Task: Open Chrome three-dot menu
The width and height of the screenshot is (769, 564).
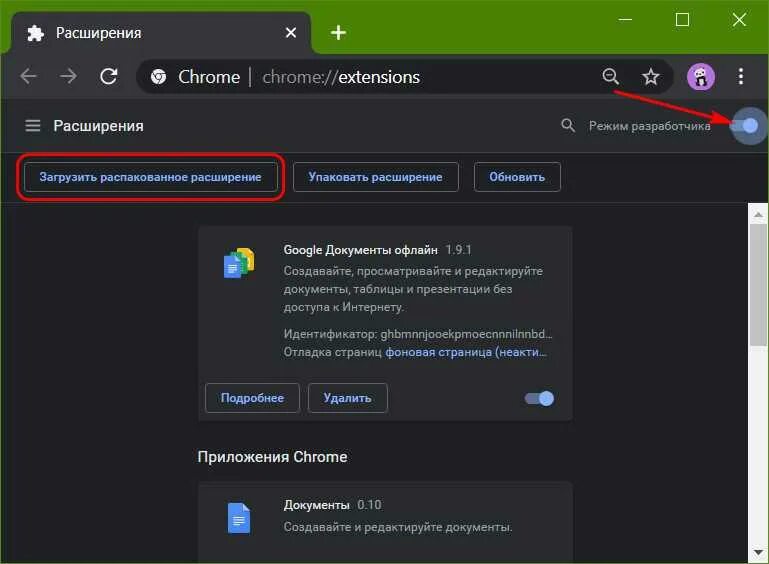Action: click(x=741, y=77)
